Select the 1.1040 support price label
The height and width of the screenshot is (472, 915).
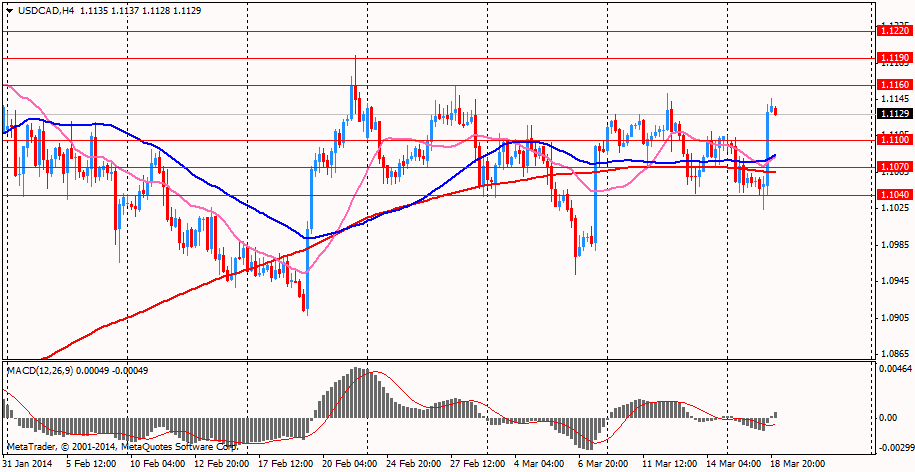tap(892, 195)
